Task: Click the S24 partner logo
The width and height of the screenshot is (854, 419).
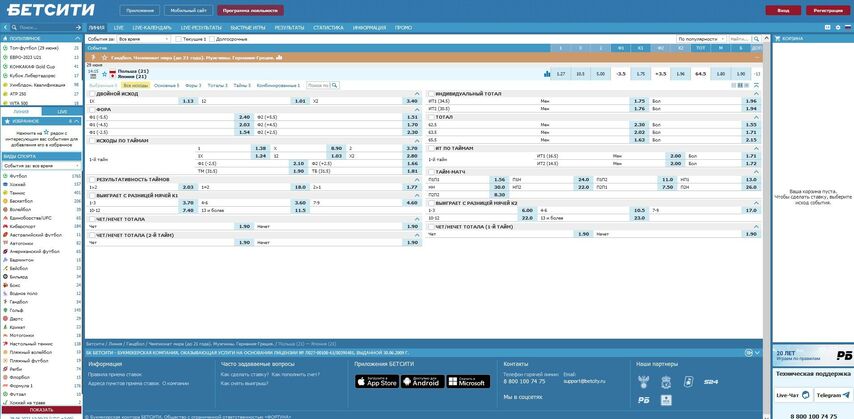Action: point(710,382)
